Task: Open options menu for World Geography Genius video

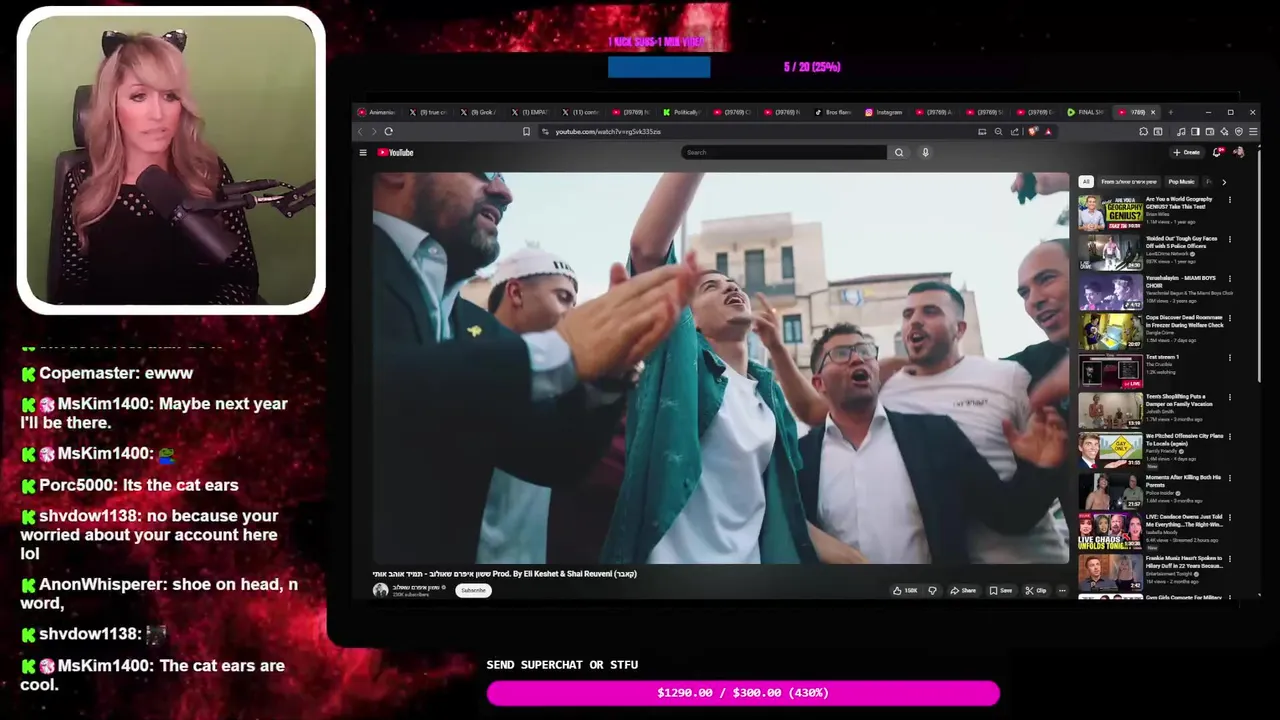Action: tap(1230, 200)
